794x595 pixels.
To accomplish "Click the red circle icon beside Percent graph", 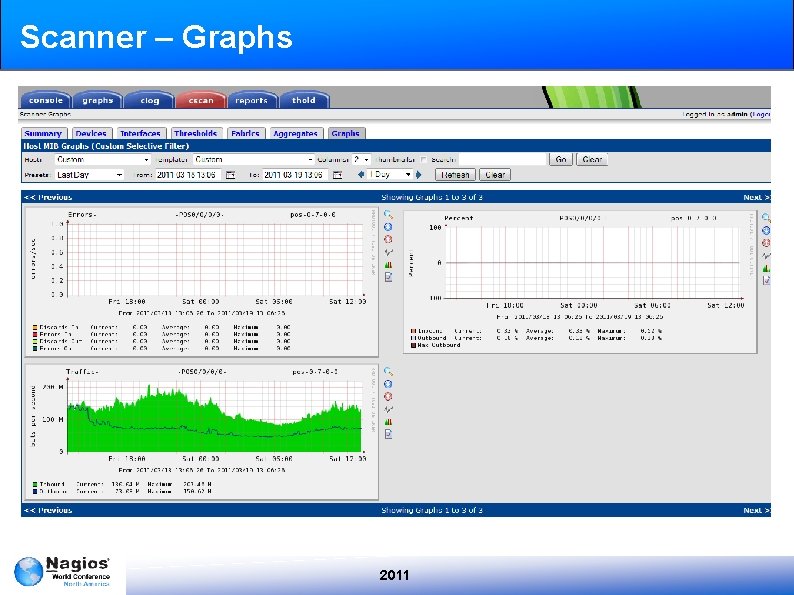I will click(x=766, y=243).
